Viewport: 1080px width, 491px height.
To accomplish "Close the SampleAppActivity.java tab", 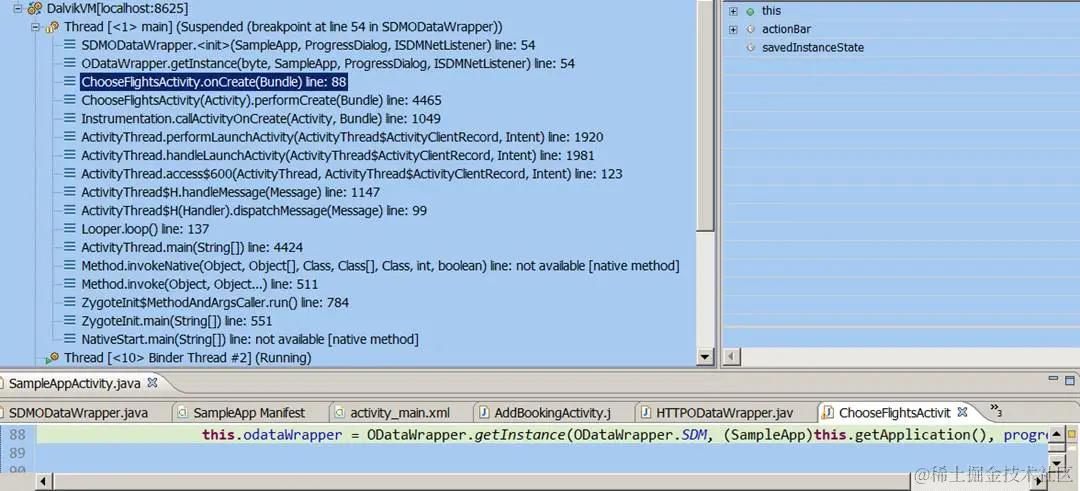I will tap(153, 382).
